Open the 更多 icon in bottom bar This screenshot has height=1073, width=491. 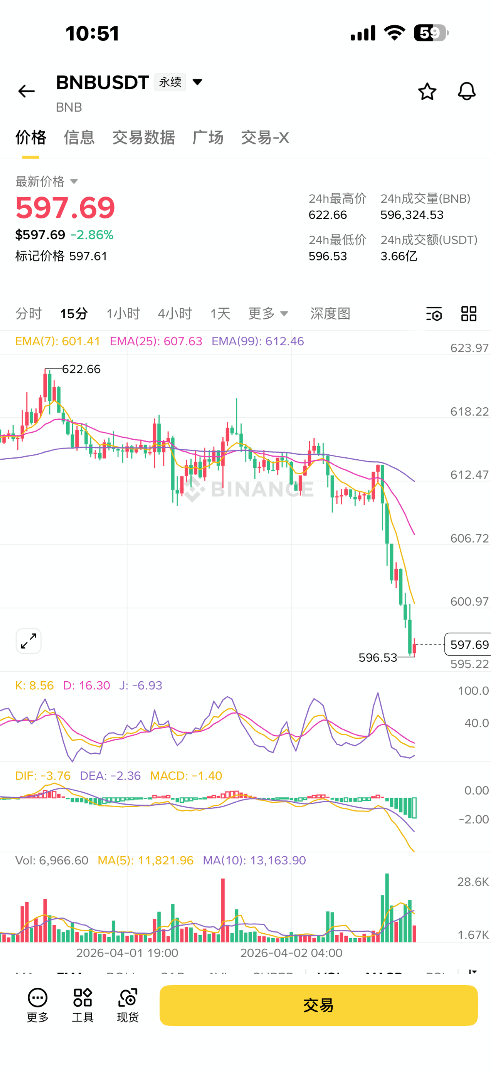(x=38, y=1005)
